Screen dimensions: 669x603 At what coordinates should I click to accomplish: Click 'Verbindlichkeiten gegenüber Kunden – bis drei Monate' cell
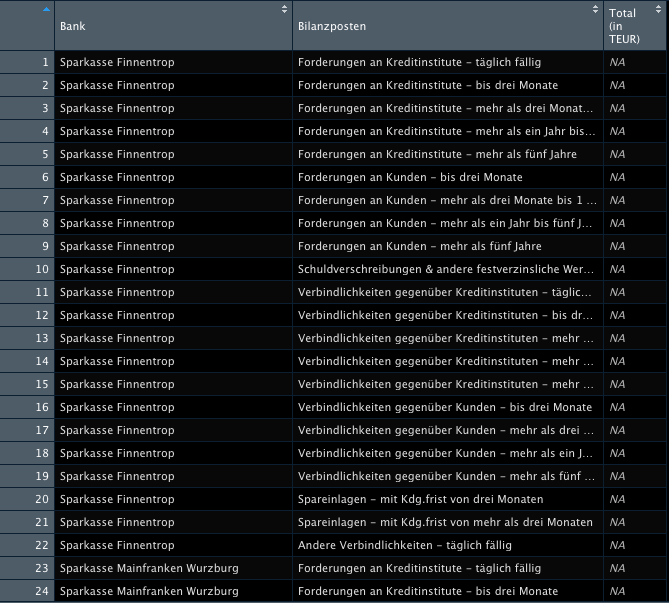pos(444,407)
